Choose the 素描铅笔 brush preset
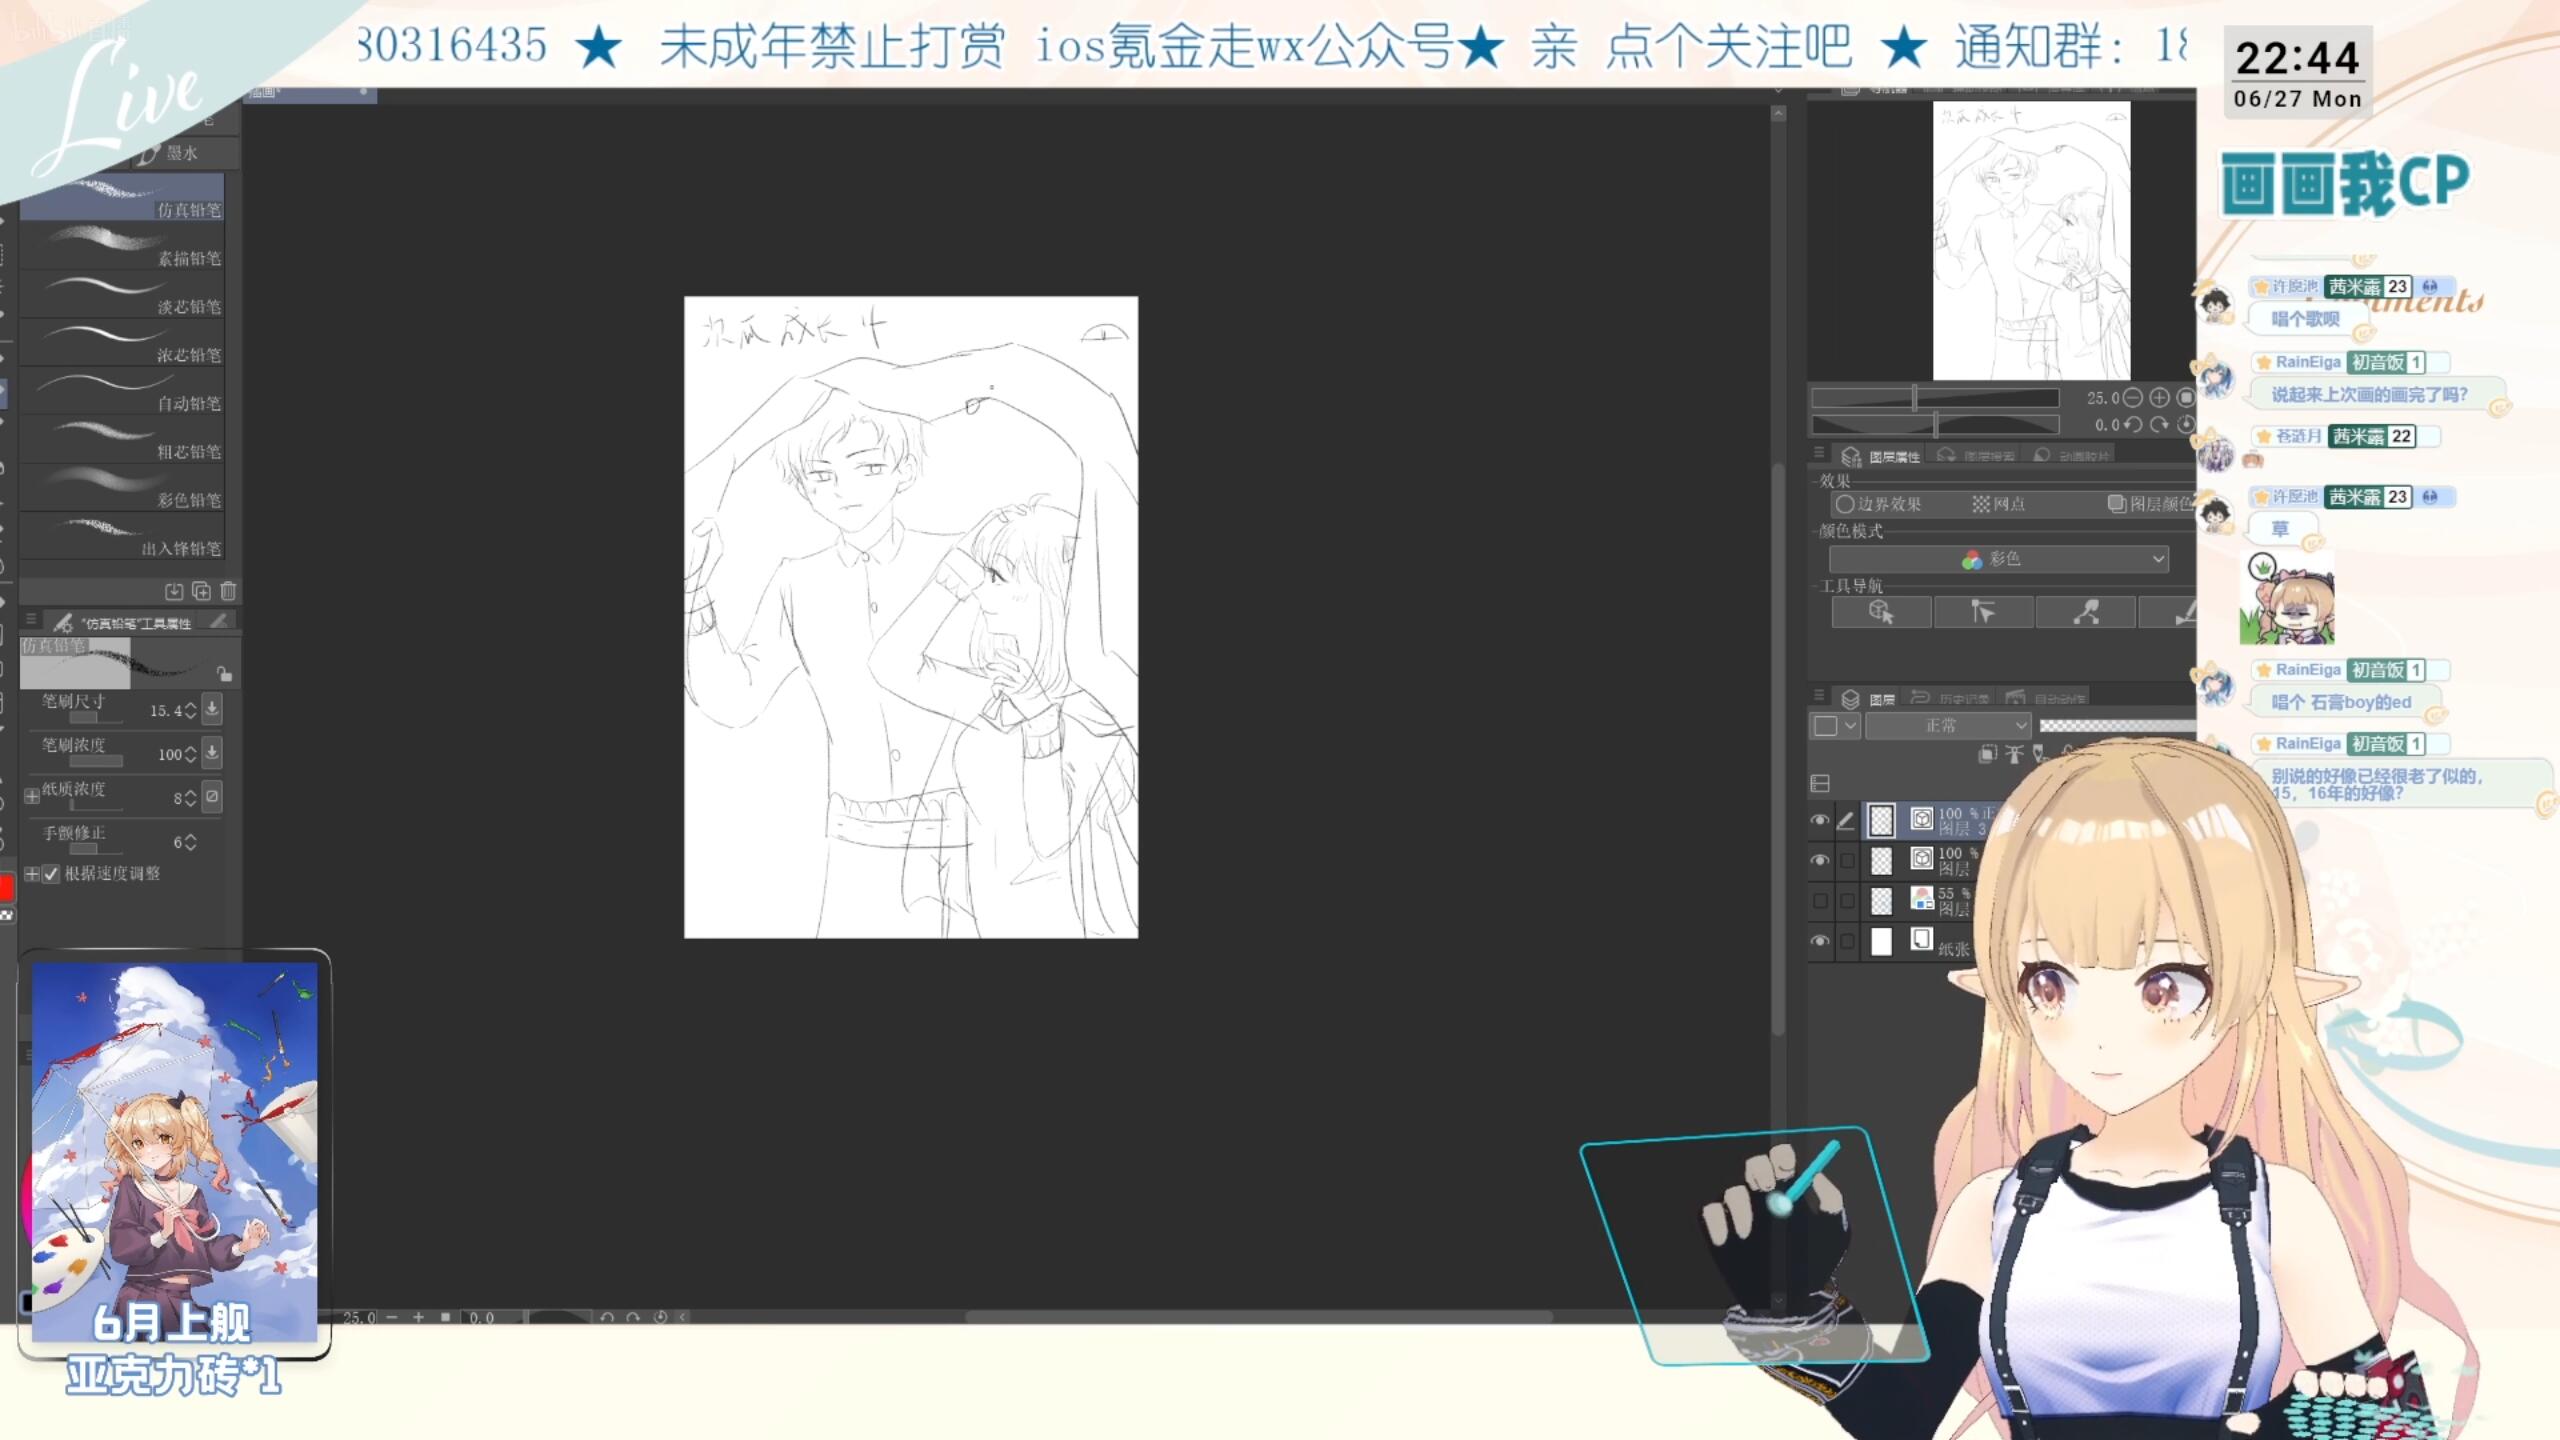 click(x=122, y=245)
